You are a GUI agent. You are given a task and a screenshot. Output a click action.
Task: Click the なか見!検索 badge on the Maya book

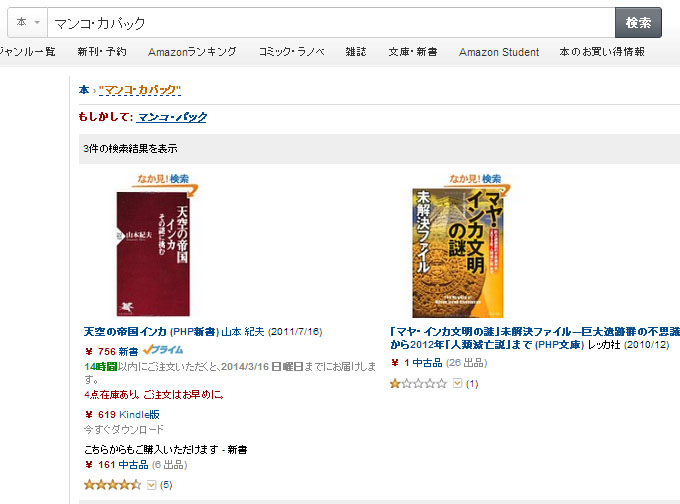476,181
